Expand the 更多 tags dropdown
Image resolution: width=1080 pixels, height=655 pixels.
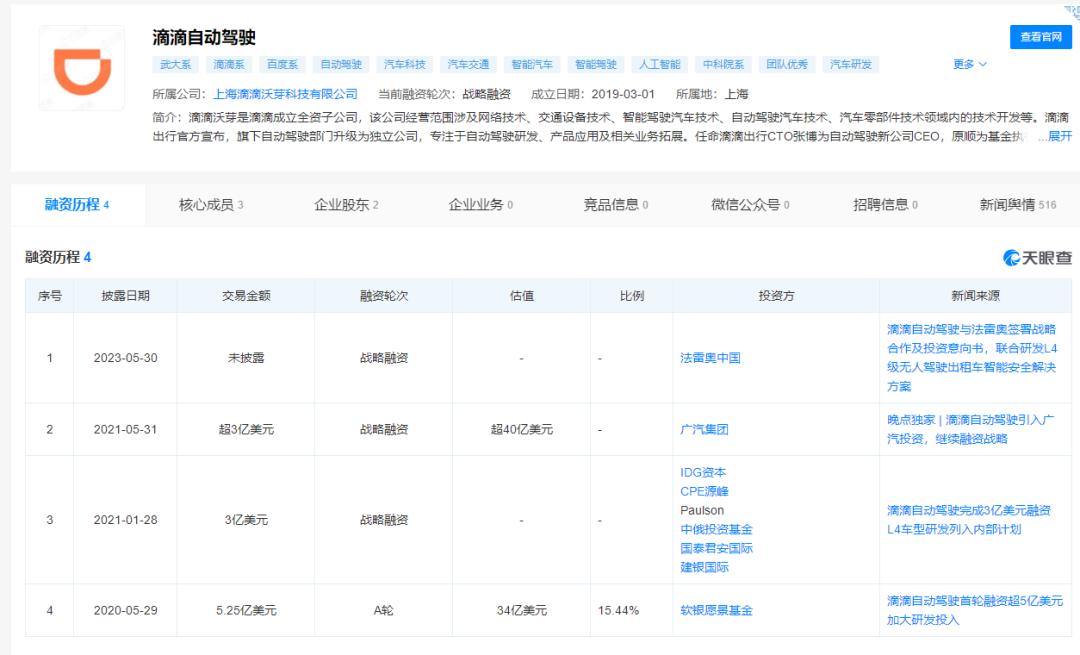(x=969, y=64)
